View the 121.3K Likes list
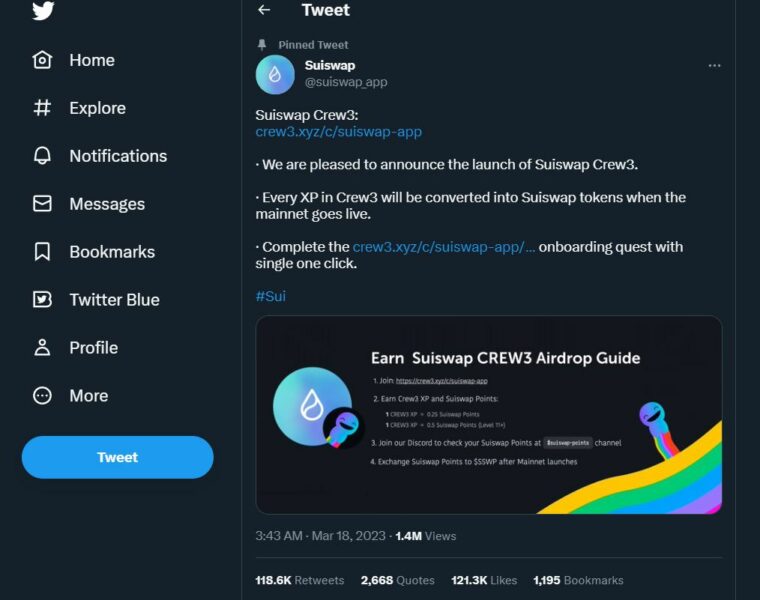 tap(484, 580)
